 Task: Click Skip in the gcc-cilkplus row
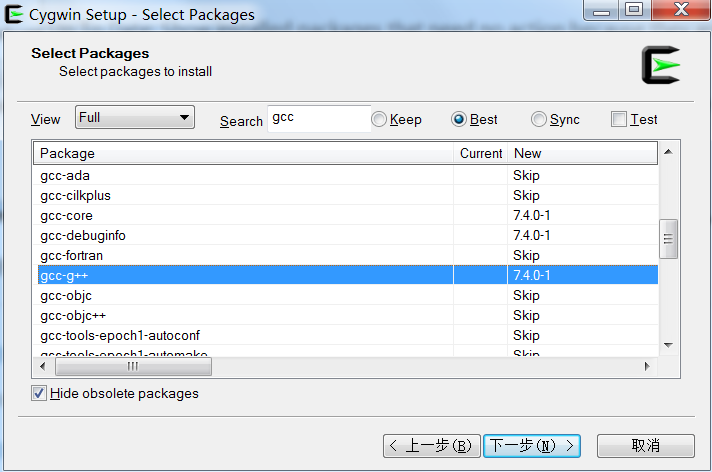[x=526, y=195]
